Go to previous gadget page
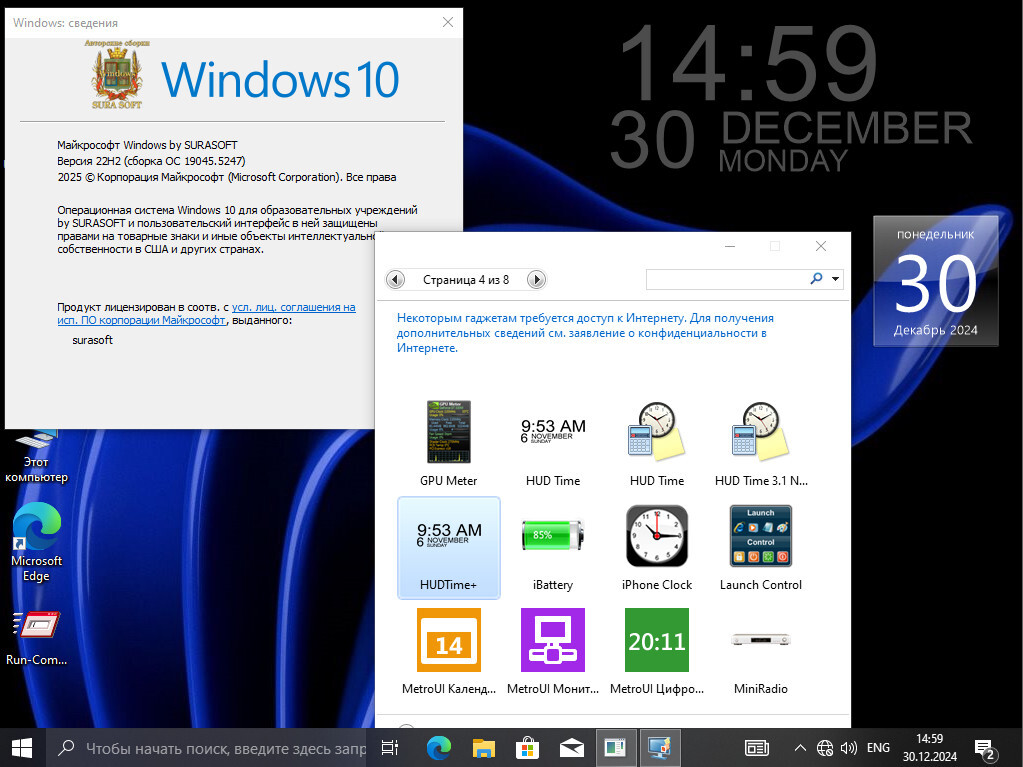 [395, 280]
